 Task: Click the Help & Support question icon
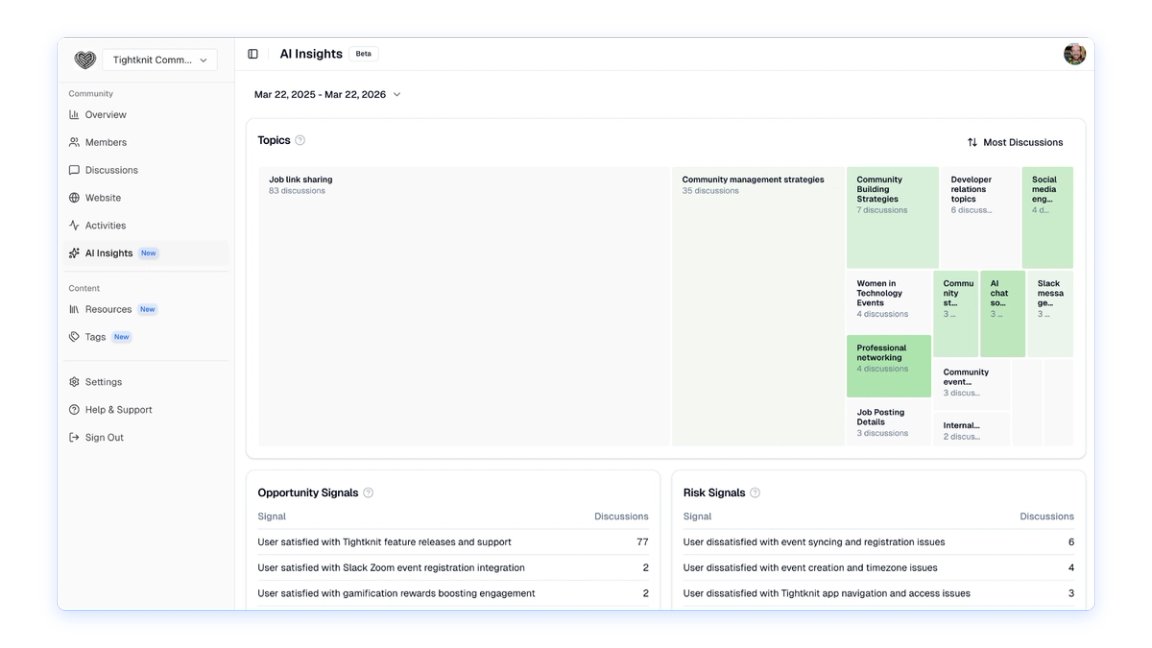74,410
